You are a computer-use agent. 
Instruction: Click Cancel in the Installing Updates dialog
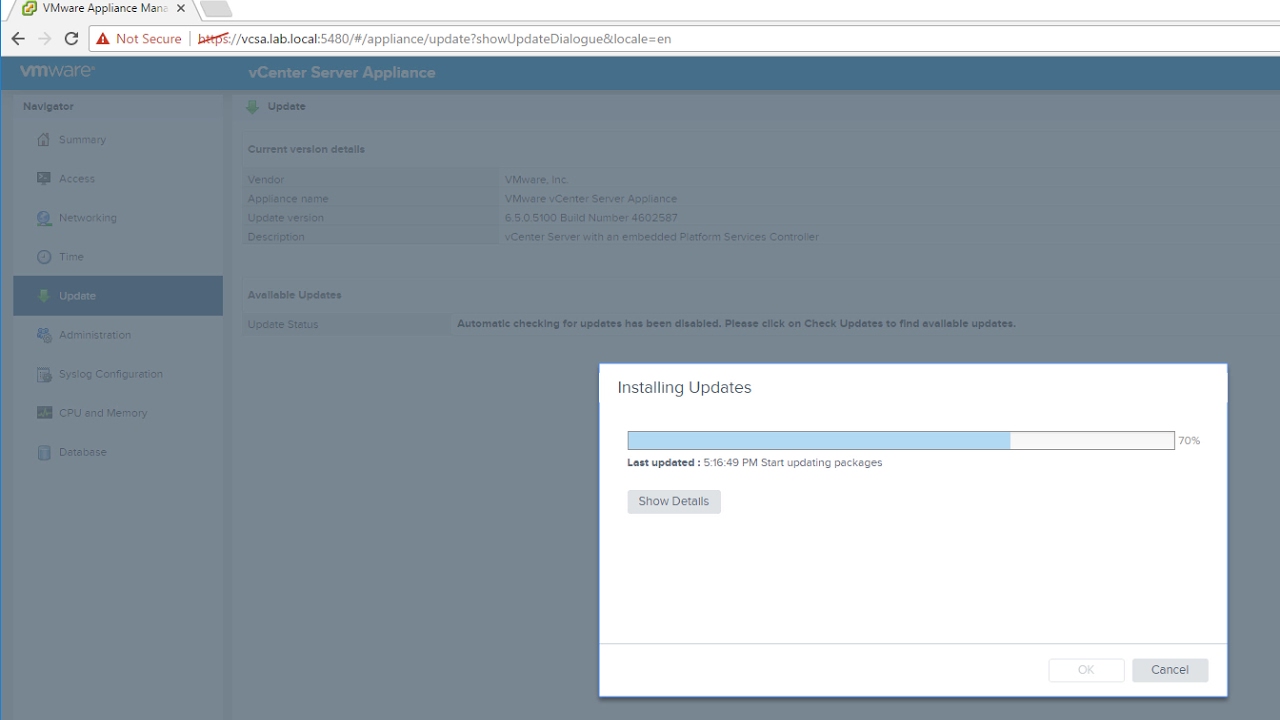tap(1170, 670)
